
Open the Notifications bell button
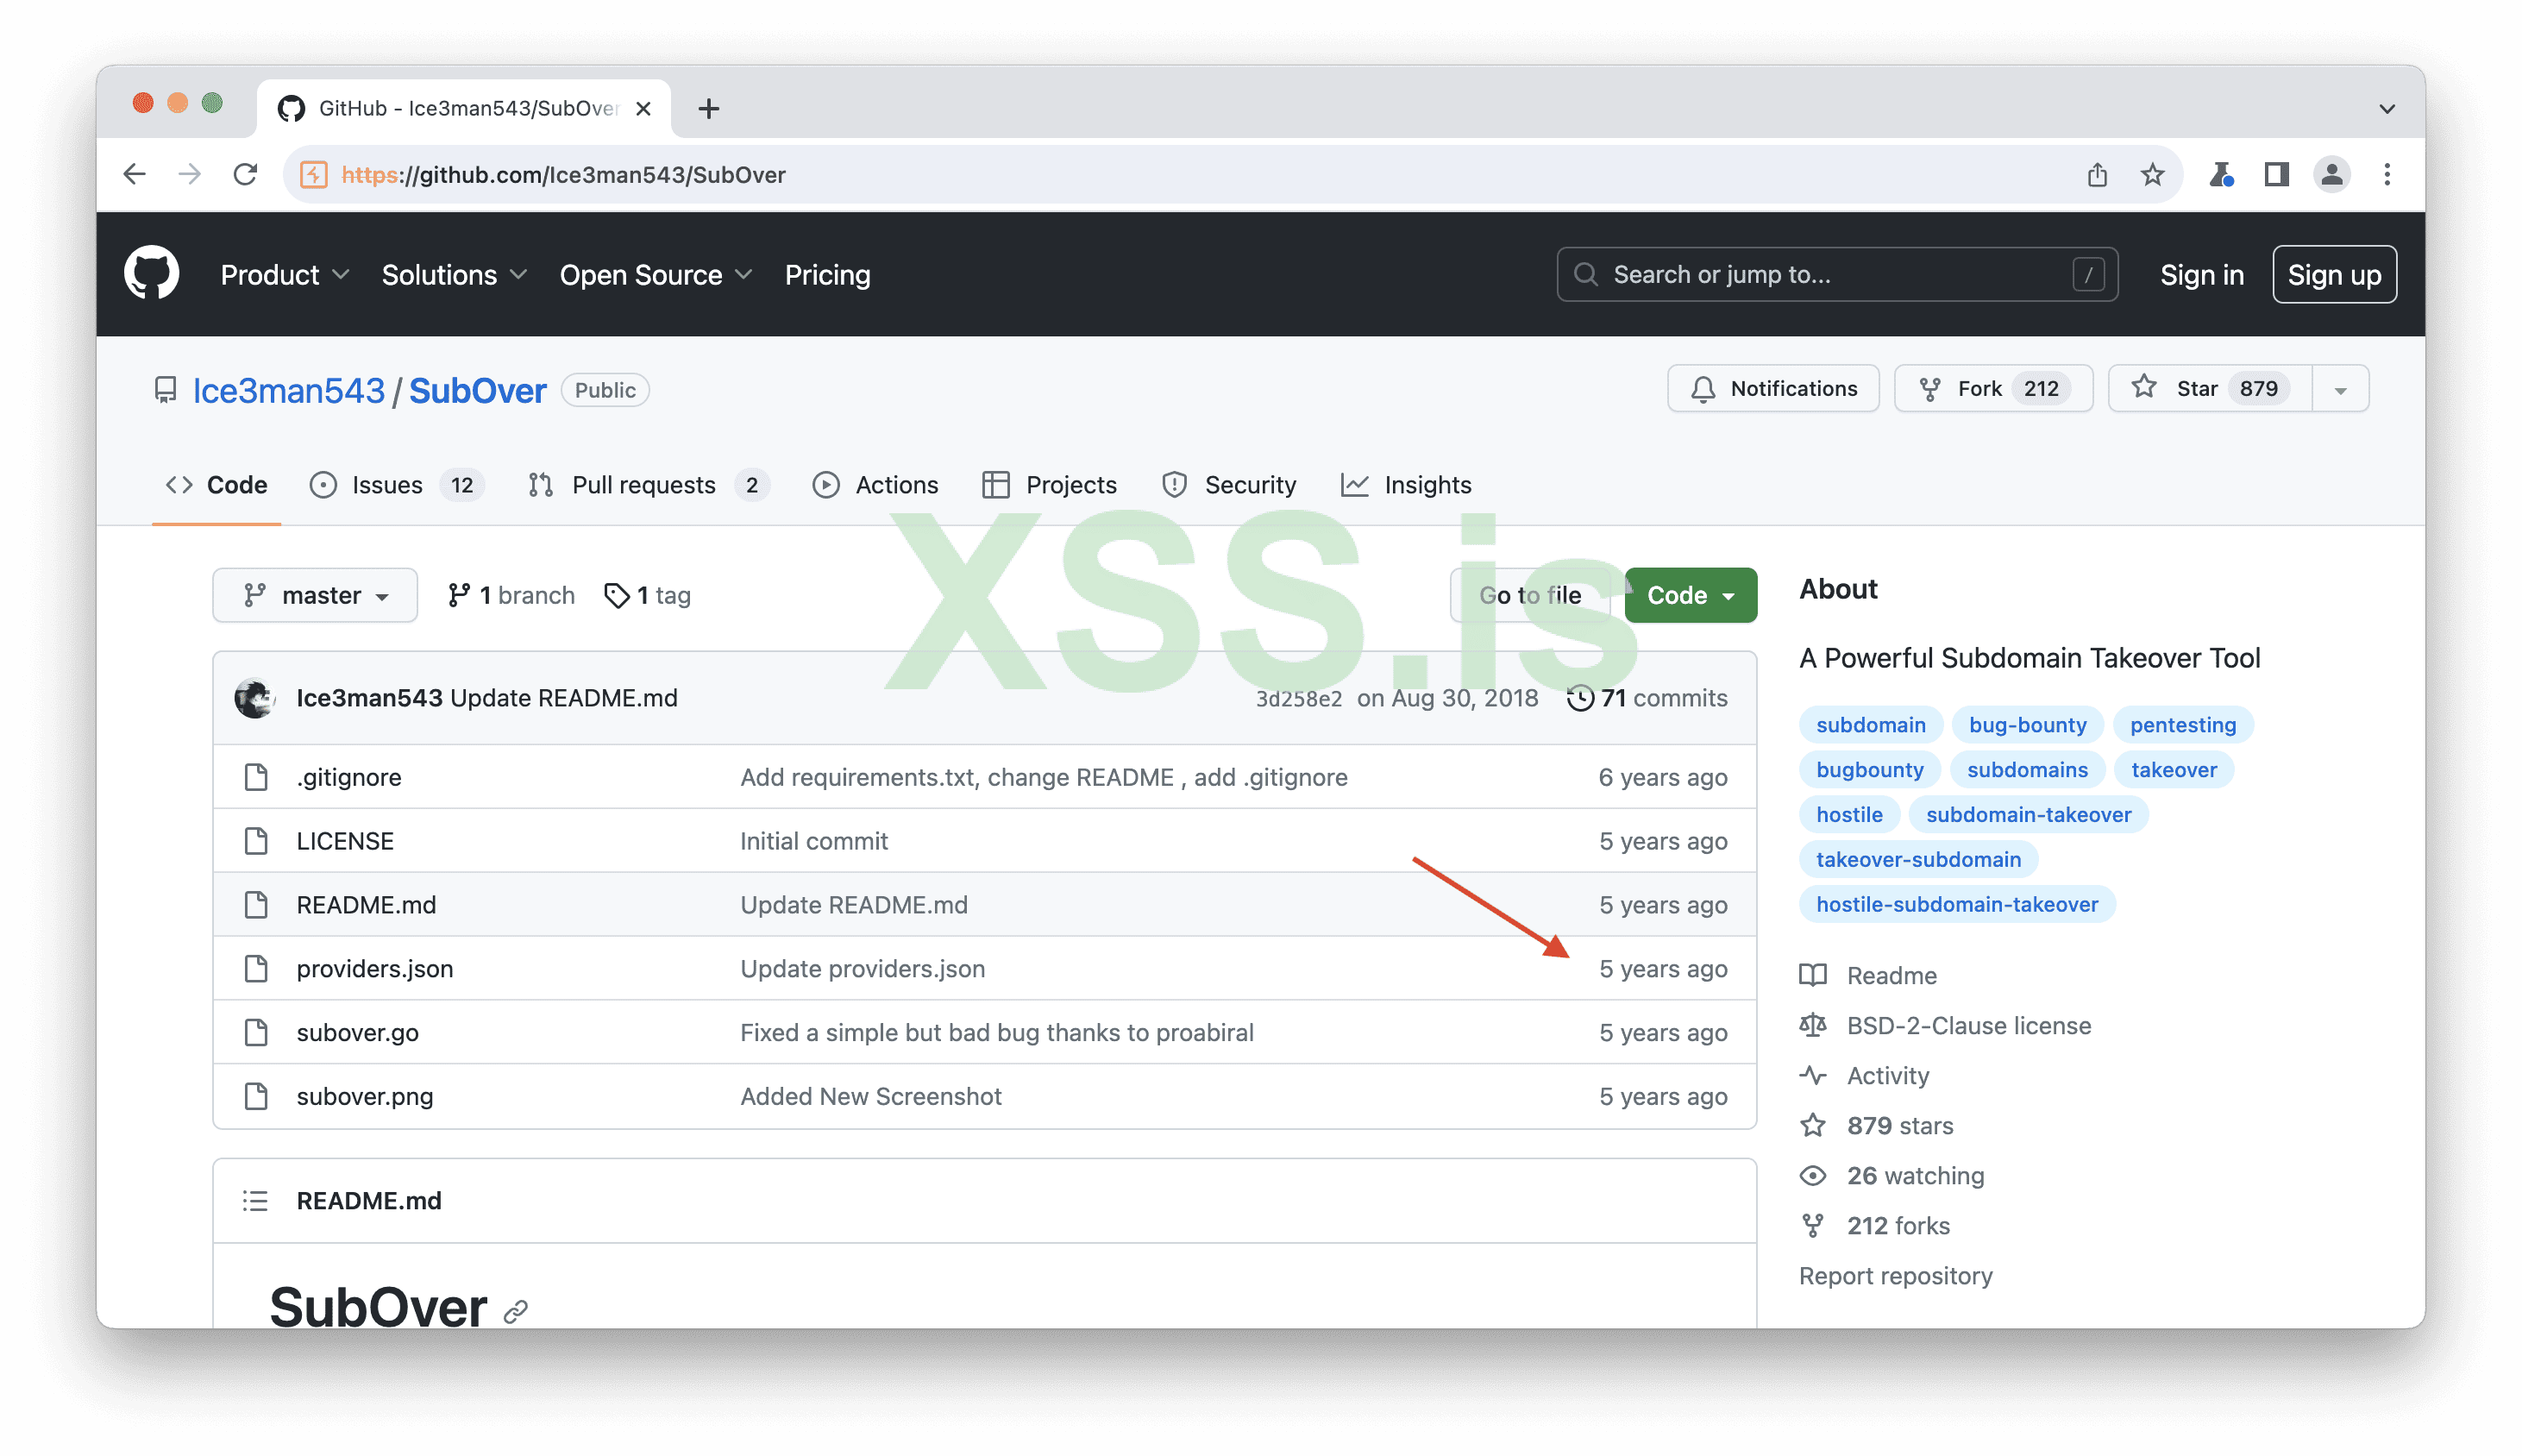[x=1773, y=389]
